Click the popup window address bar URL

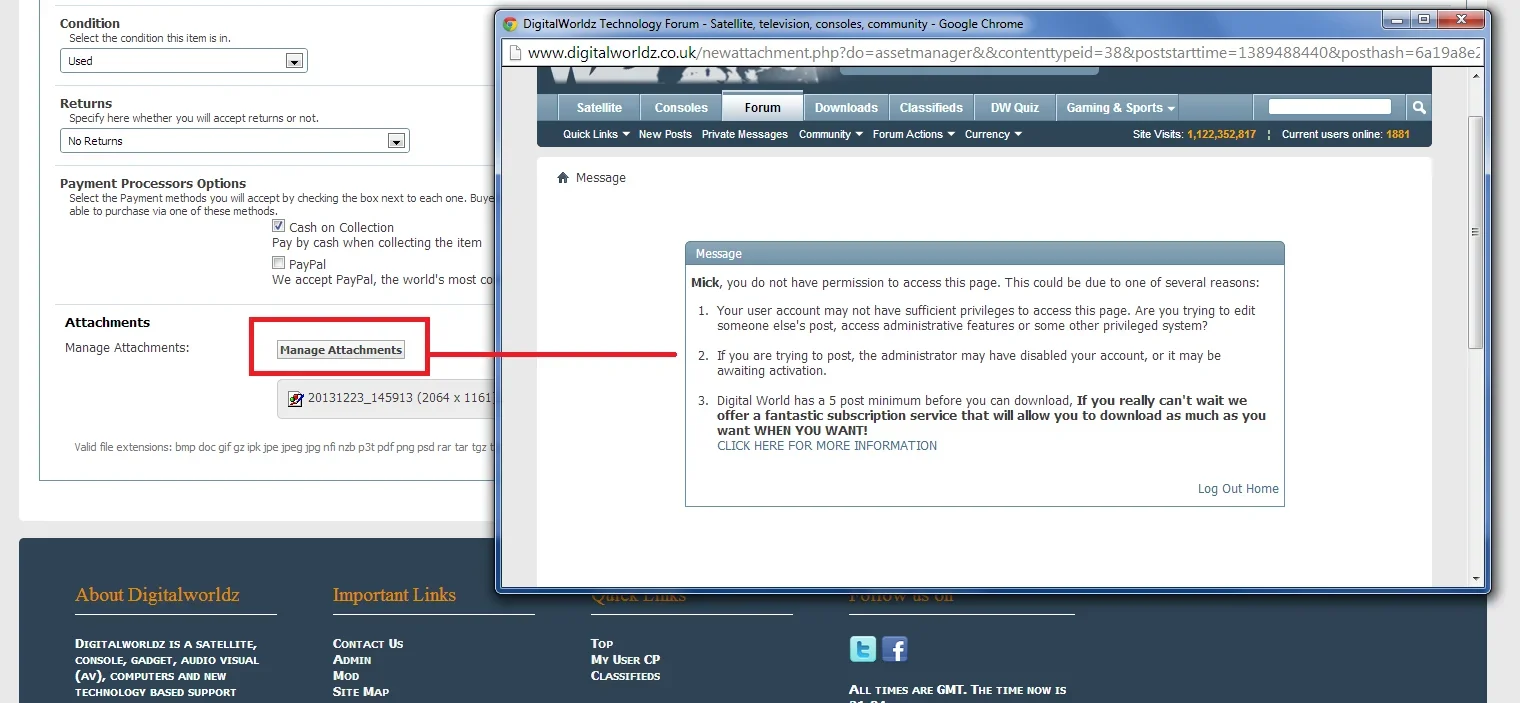pos(1004,53)
